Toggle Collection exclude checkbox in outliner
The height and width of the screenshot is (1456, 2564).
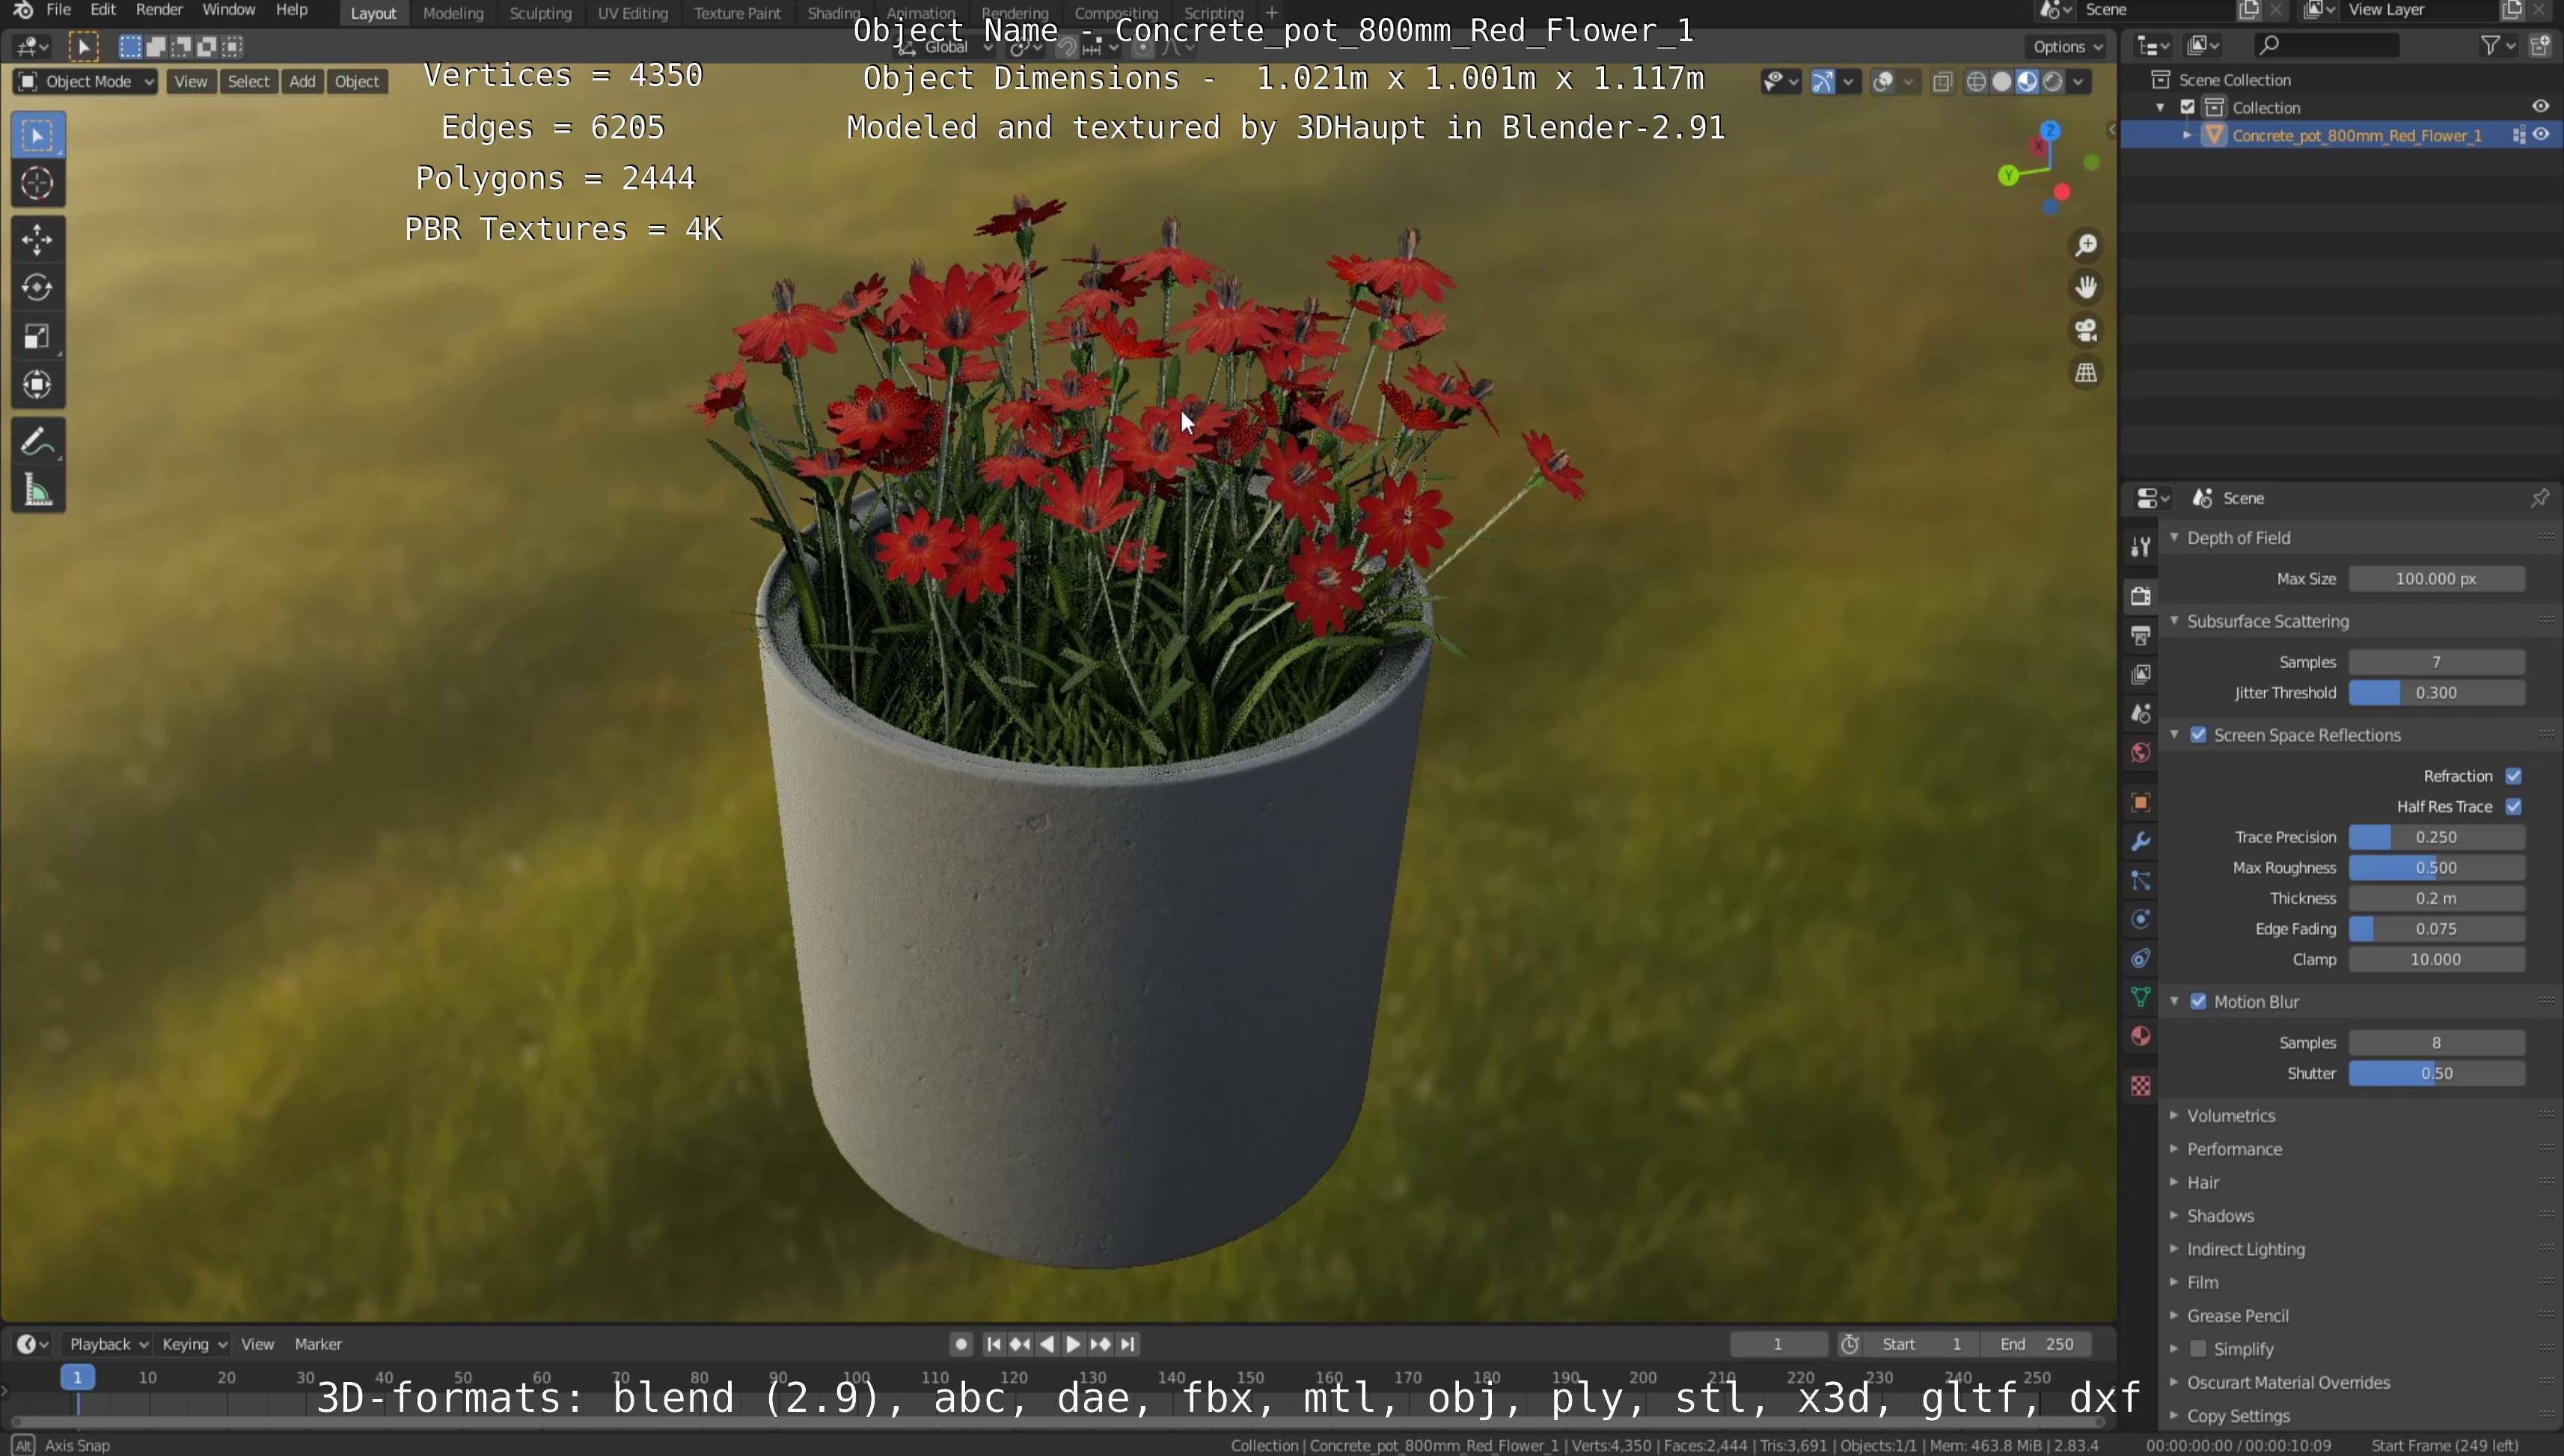(2187, 107)
